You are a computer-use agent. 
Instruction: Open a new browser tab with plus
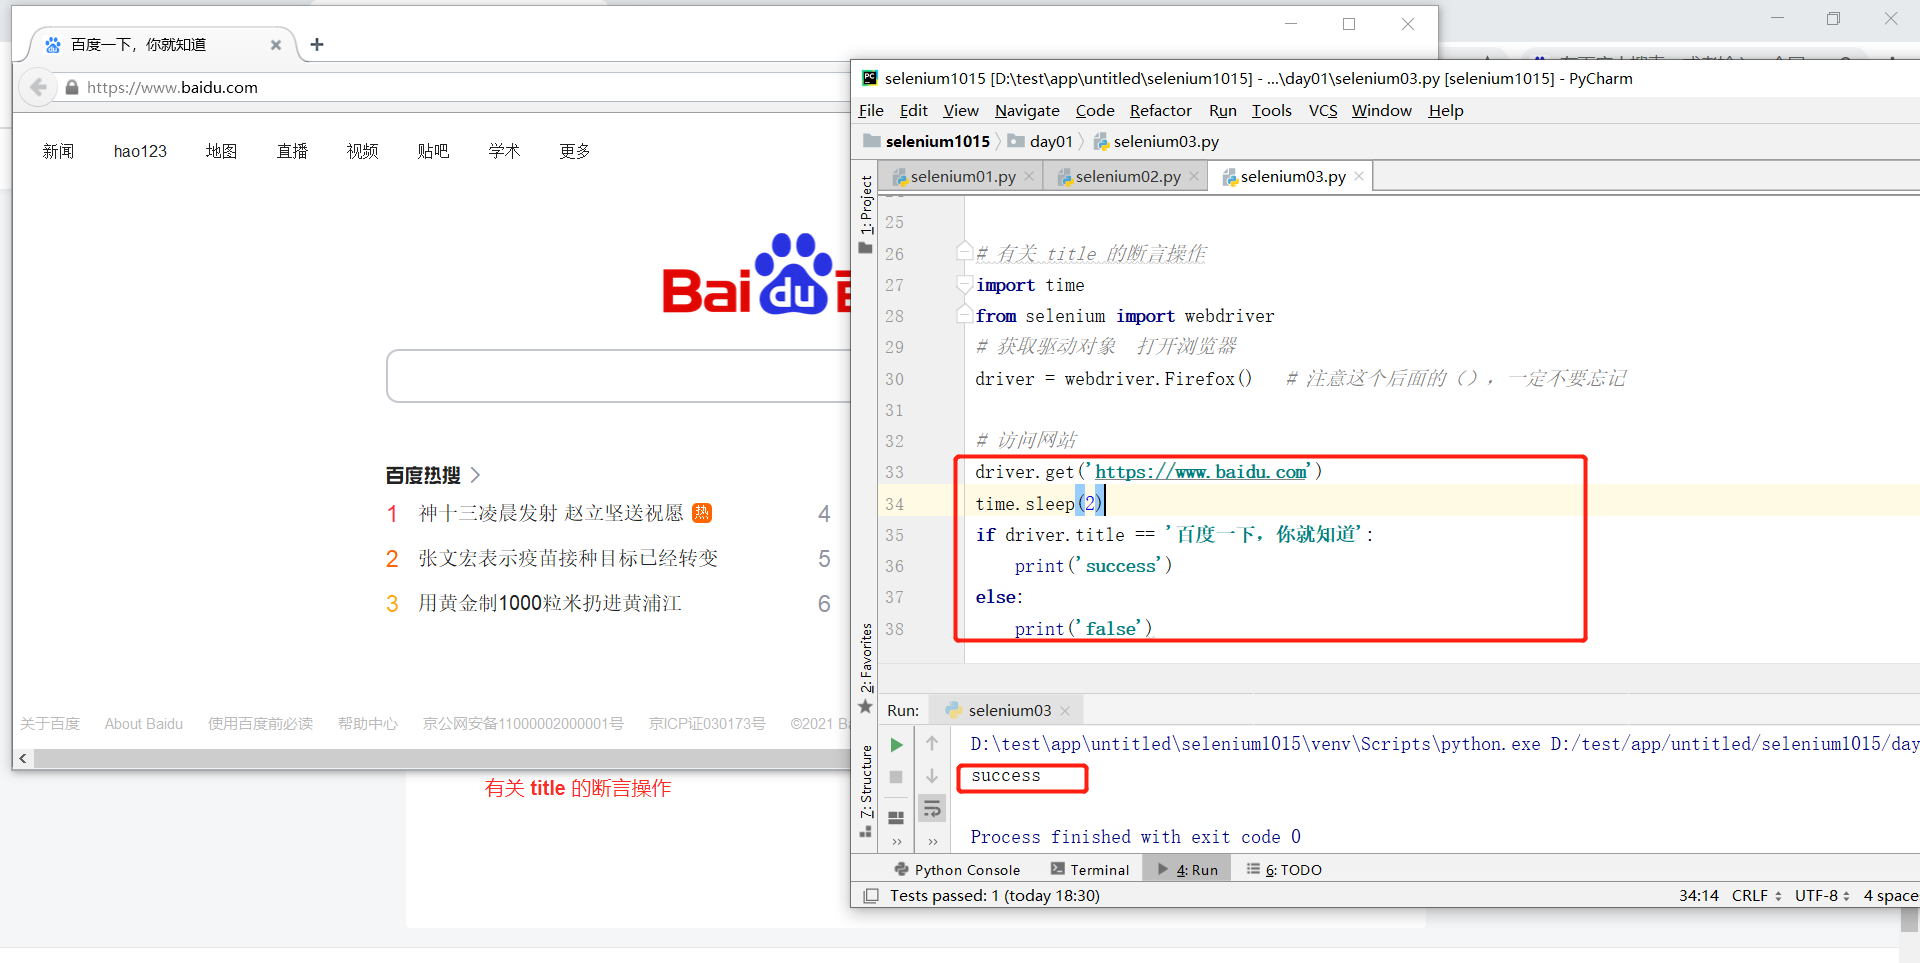(x=317, y=44)
